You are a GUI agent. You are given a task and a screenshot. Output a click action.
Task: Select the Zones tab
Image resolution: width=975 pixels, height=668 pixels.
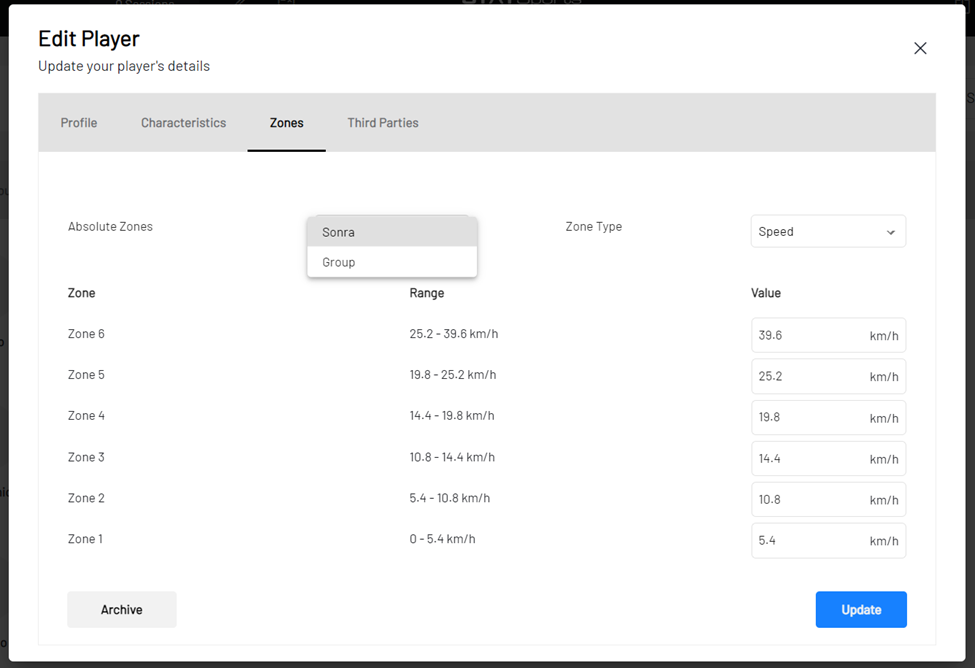coord(286,123)
